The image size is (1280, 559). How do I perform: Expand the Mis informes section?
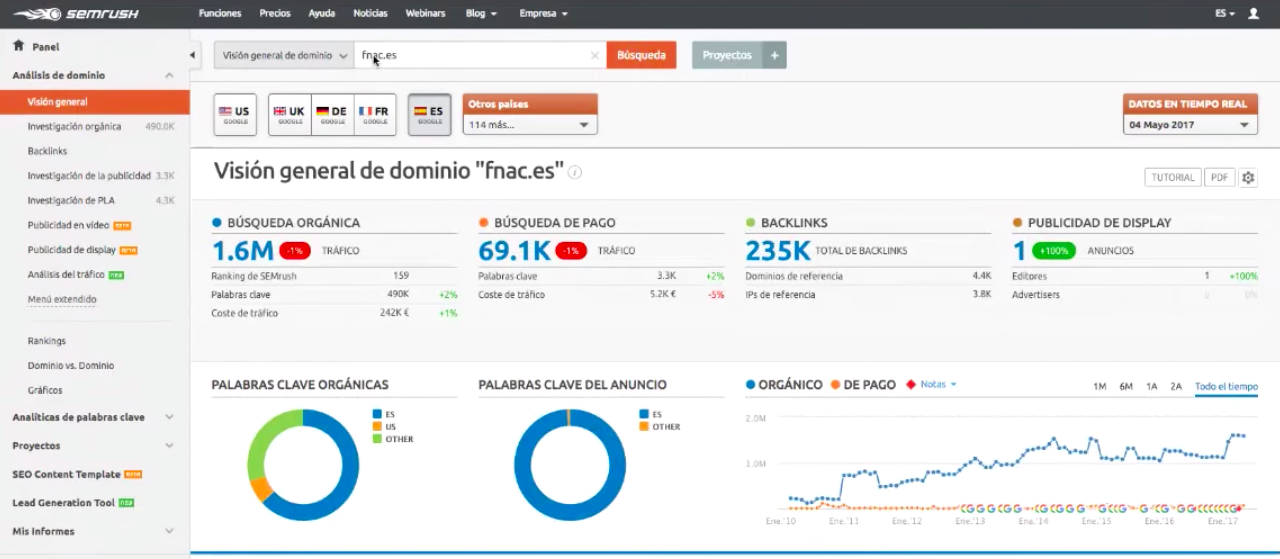point(169,531)
